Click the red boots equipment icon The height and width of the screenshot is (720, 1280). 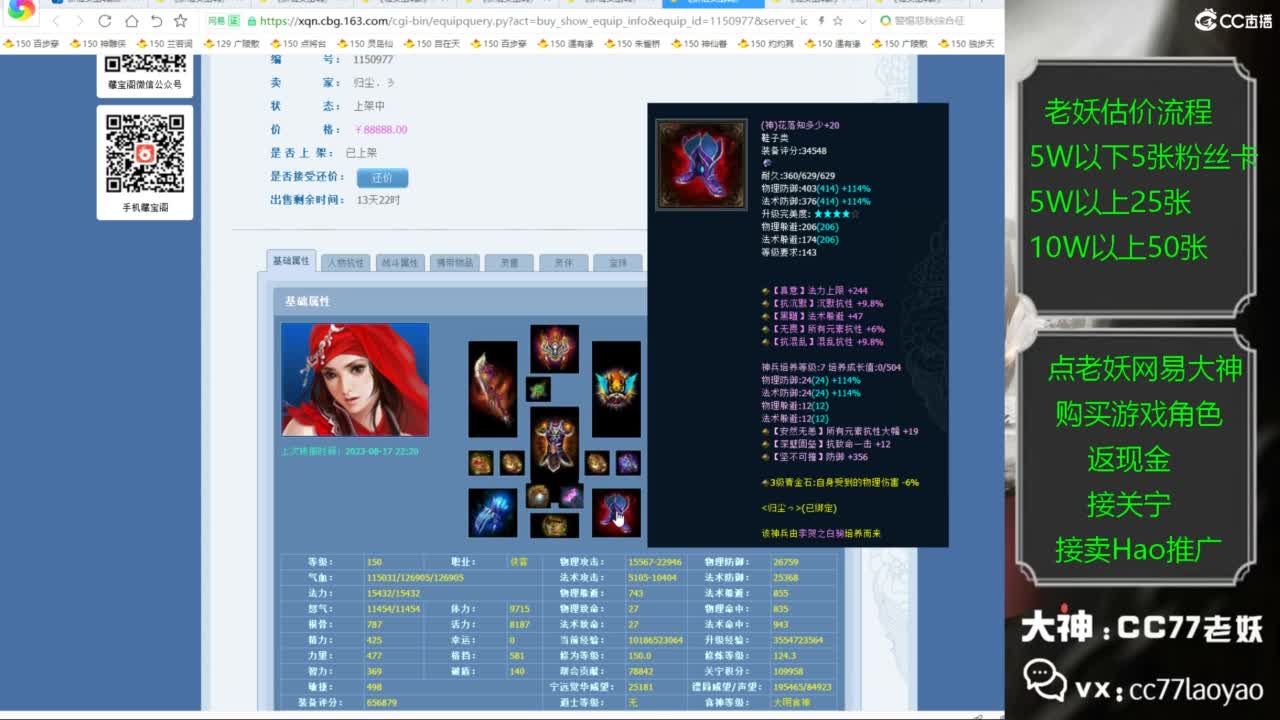click(x=616, y=512)
